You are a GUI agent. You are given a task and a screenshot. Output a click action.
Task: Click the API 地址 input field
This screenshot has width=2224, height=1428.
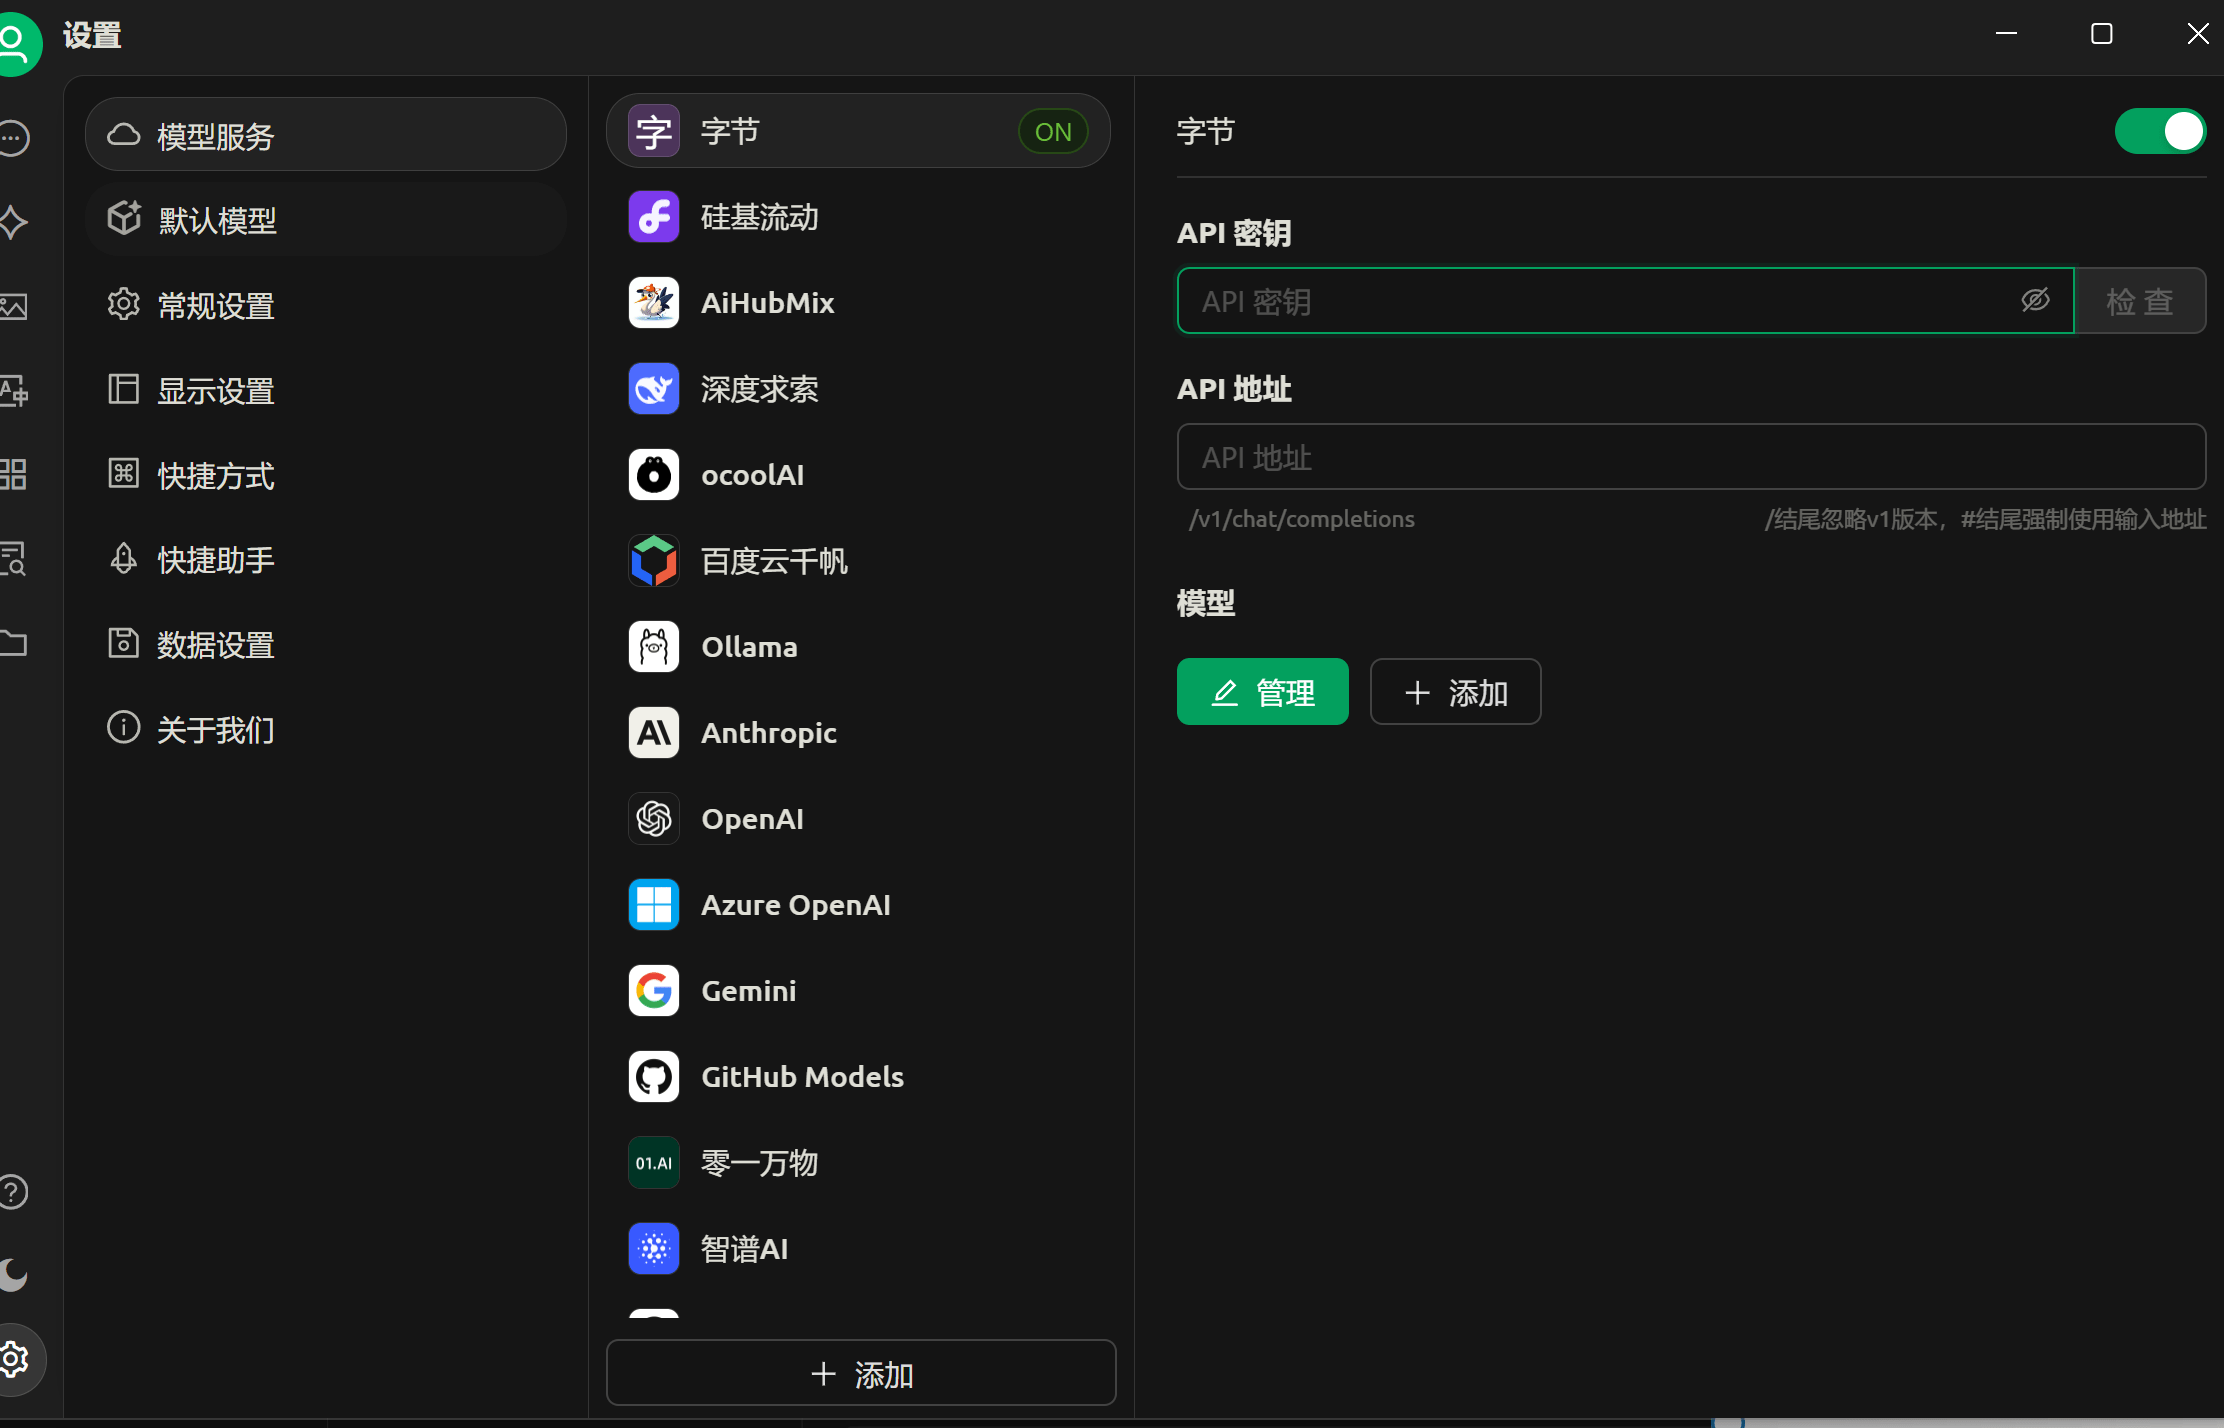pyautogui.click(x=1692, y=457)
